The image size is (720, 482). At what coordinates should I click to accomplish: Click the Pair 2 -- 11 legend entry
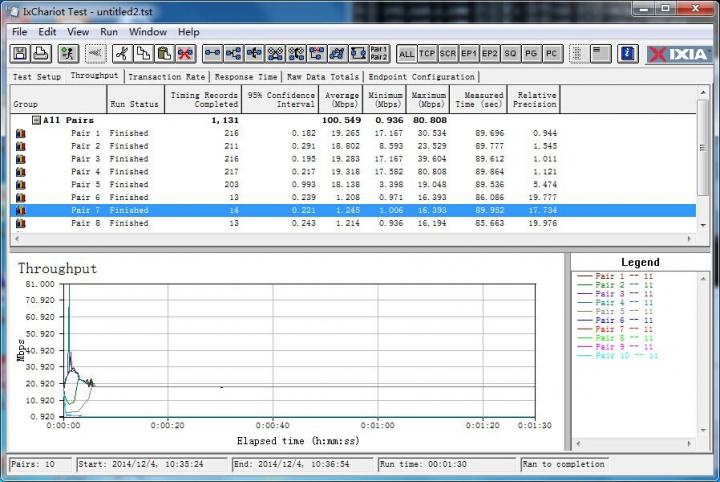615,285
